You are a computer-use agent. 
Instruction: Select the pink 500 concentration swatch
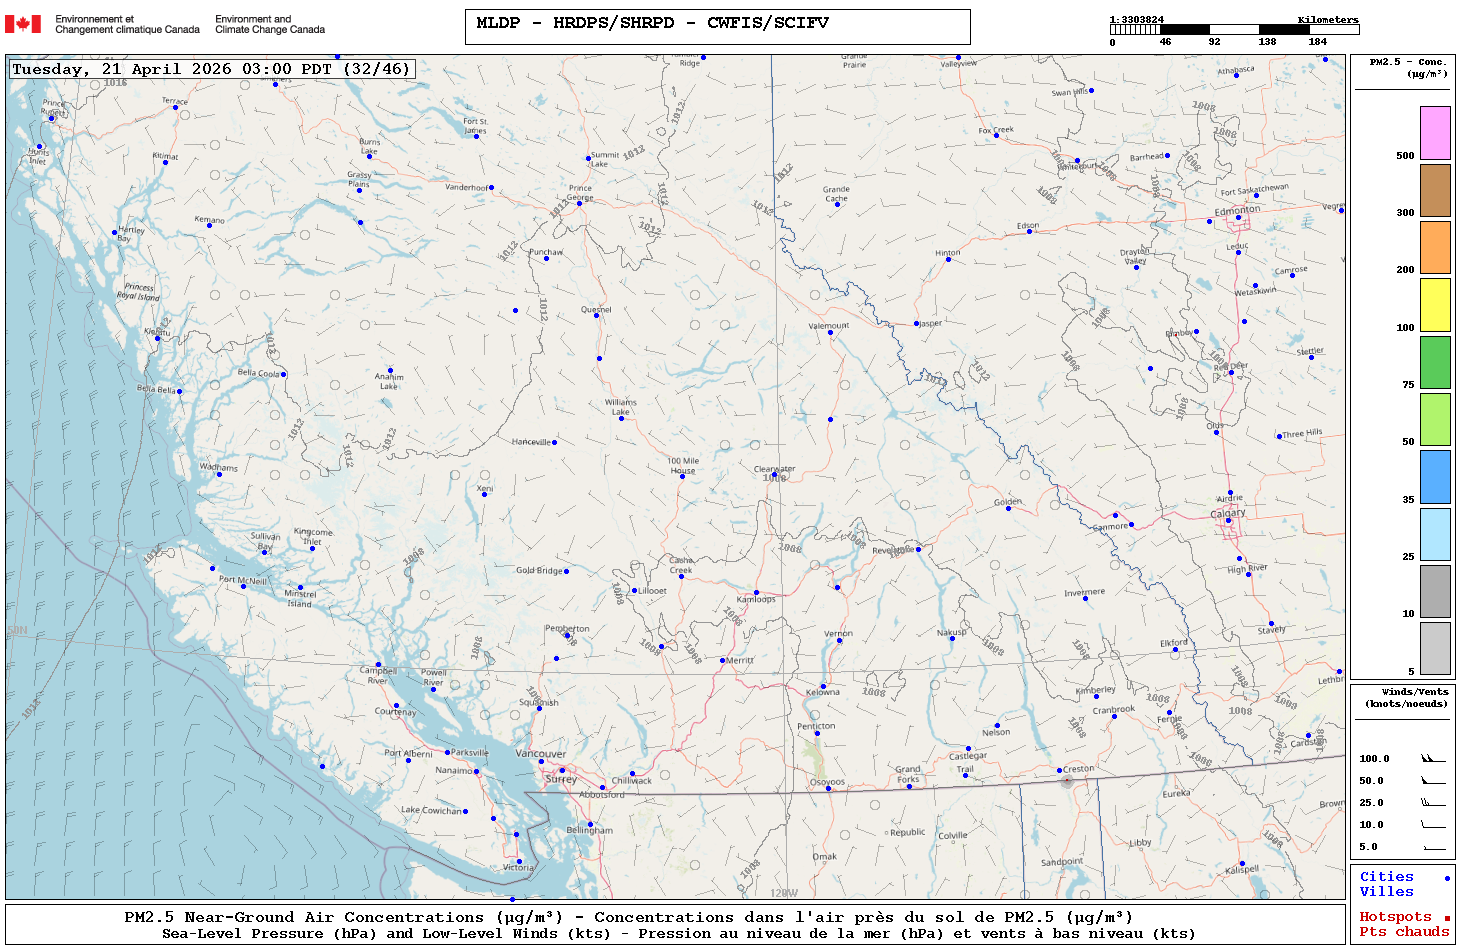(1435, 133)
